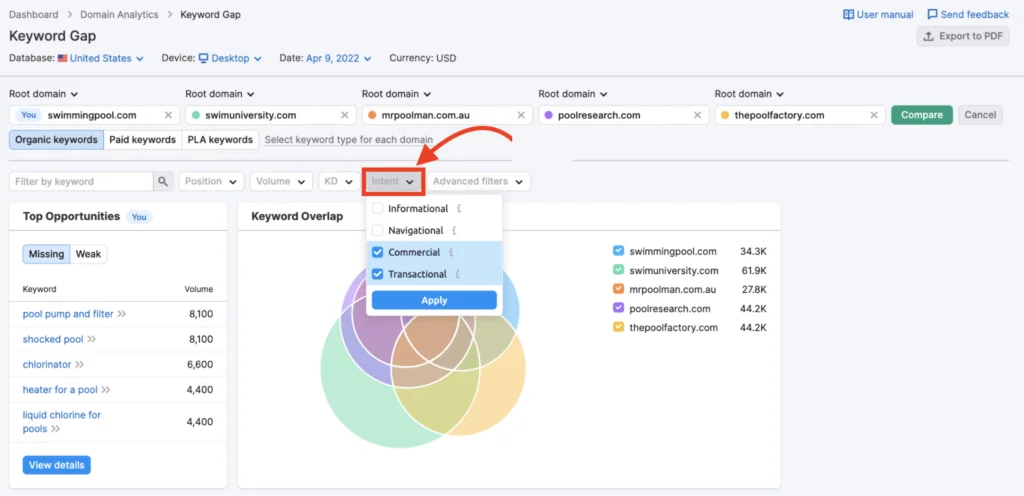Image resolution: width=1024 pixels, height=496 pixels.
Task: Click the United States flag icon
Action: pyautogui.click(x=62, y=58)
